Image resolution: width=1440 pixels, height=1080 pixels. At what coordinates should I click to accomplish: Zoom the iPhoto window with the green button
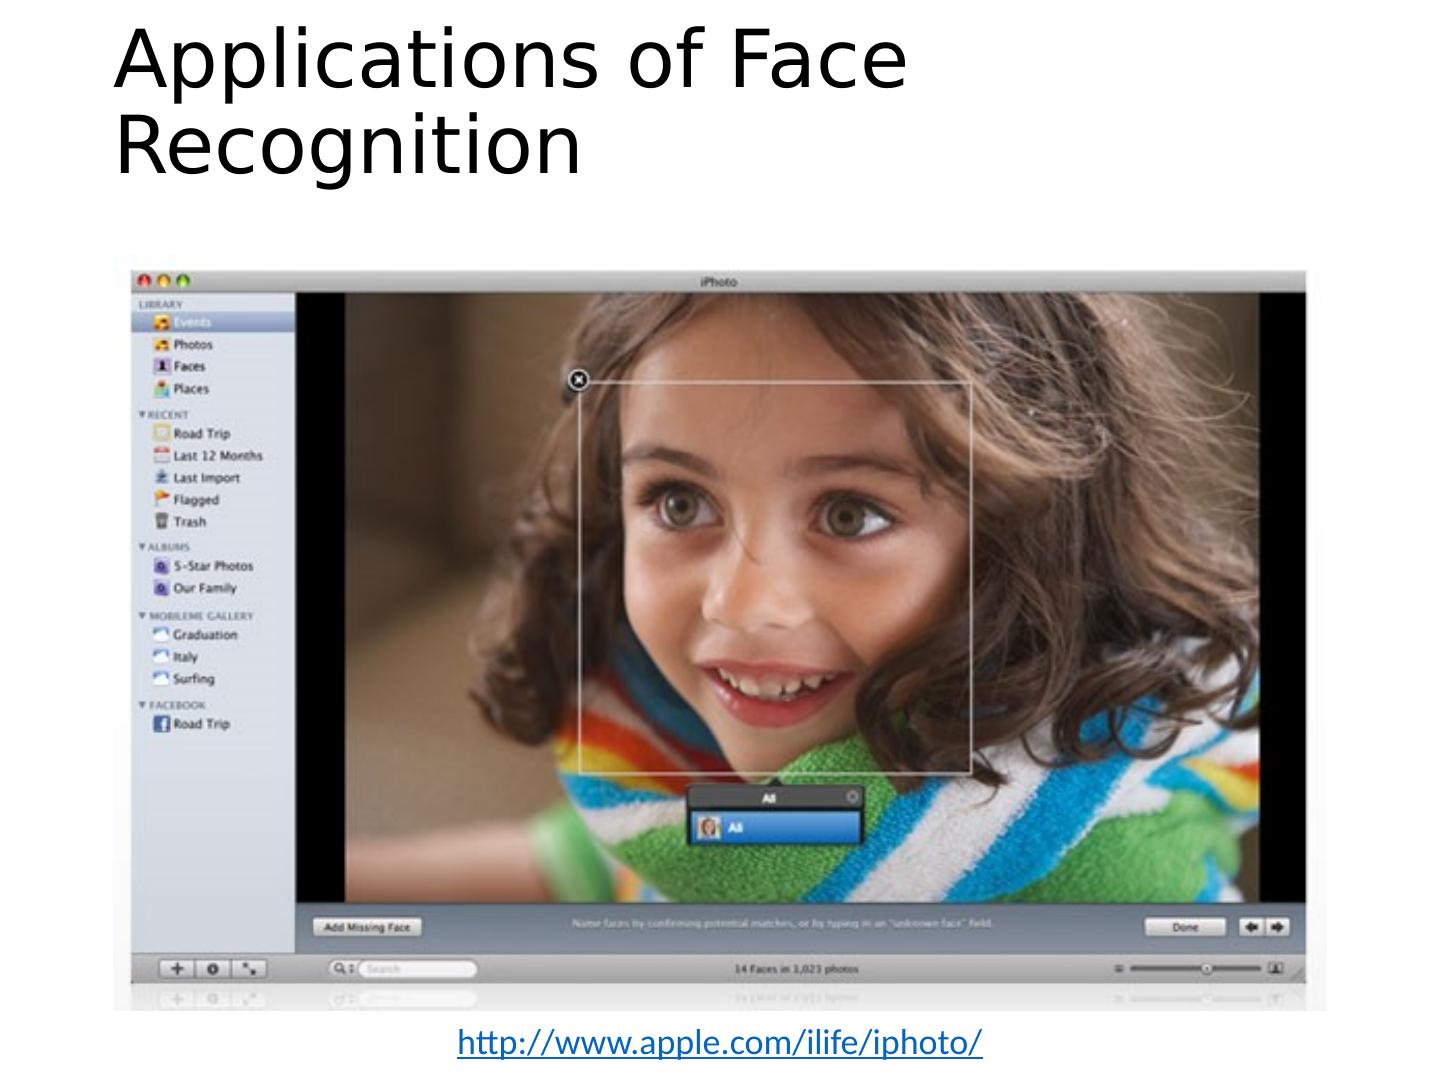coord(182,282)
